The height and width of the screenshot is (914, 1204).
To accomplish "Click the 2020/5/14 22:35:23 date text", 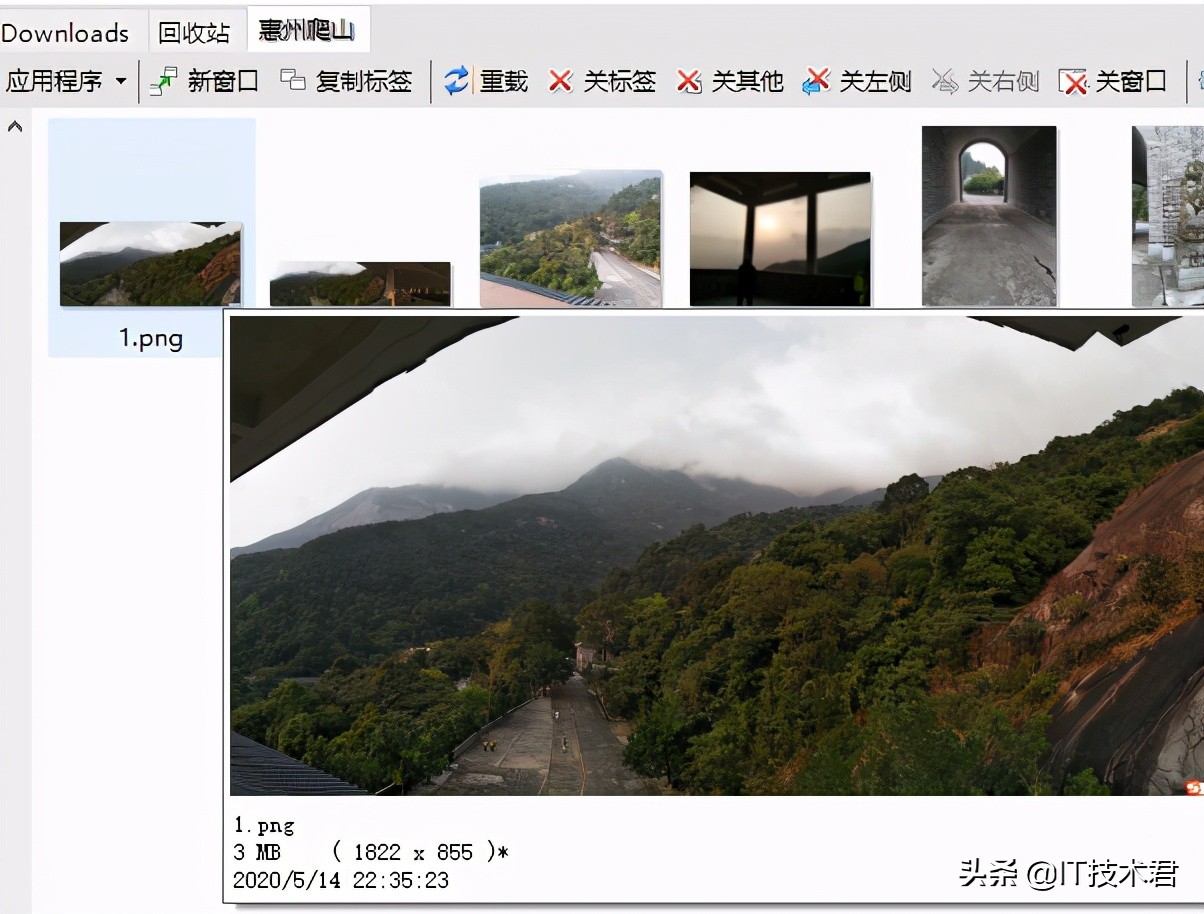I will (341, 880).
